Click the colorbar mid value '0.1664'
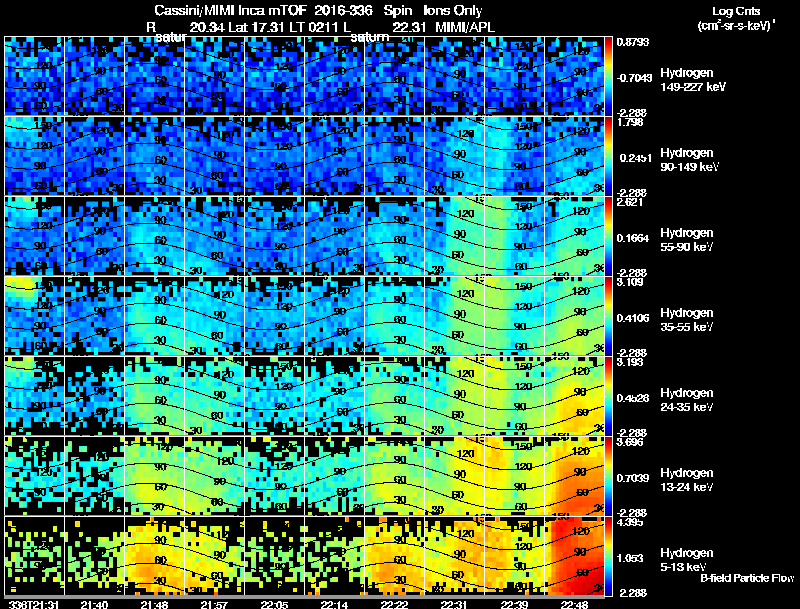The image size is (800, 609). 633,238
